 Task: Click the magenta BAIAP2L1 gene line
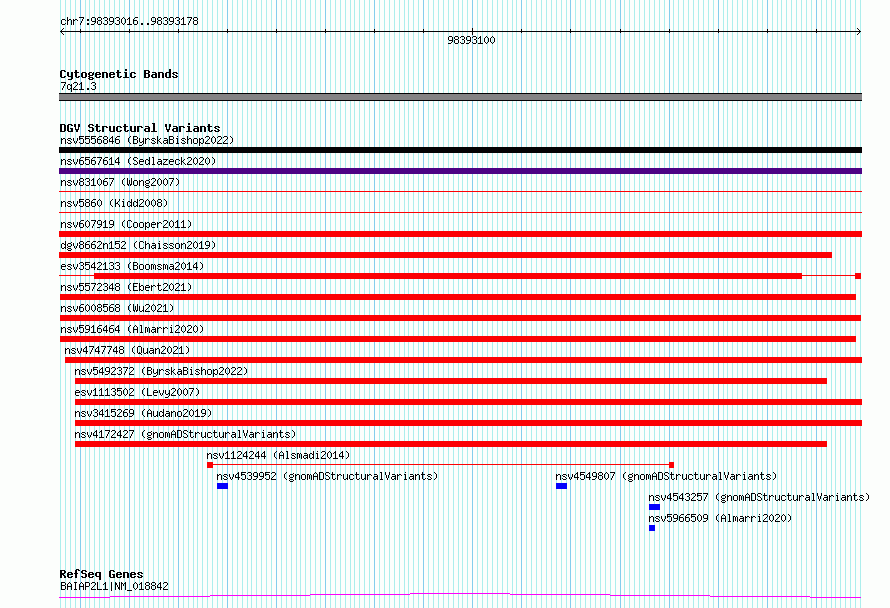coord(460,596)
